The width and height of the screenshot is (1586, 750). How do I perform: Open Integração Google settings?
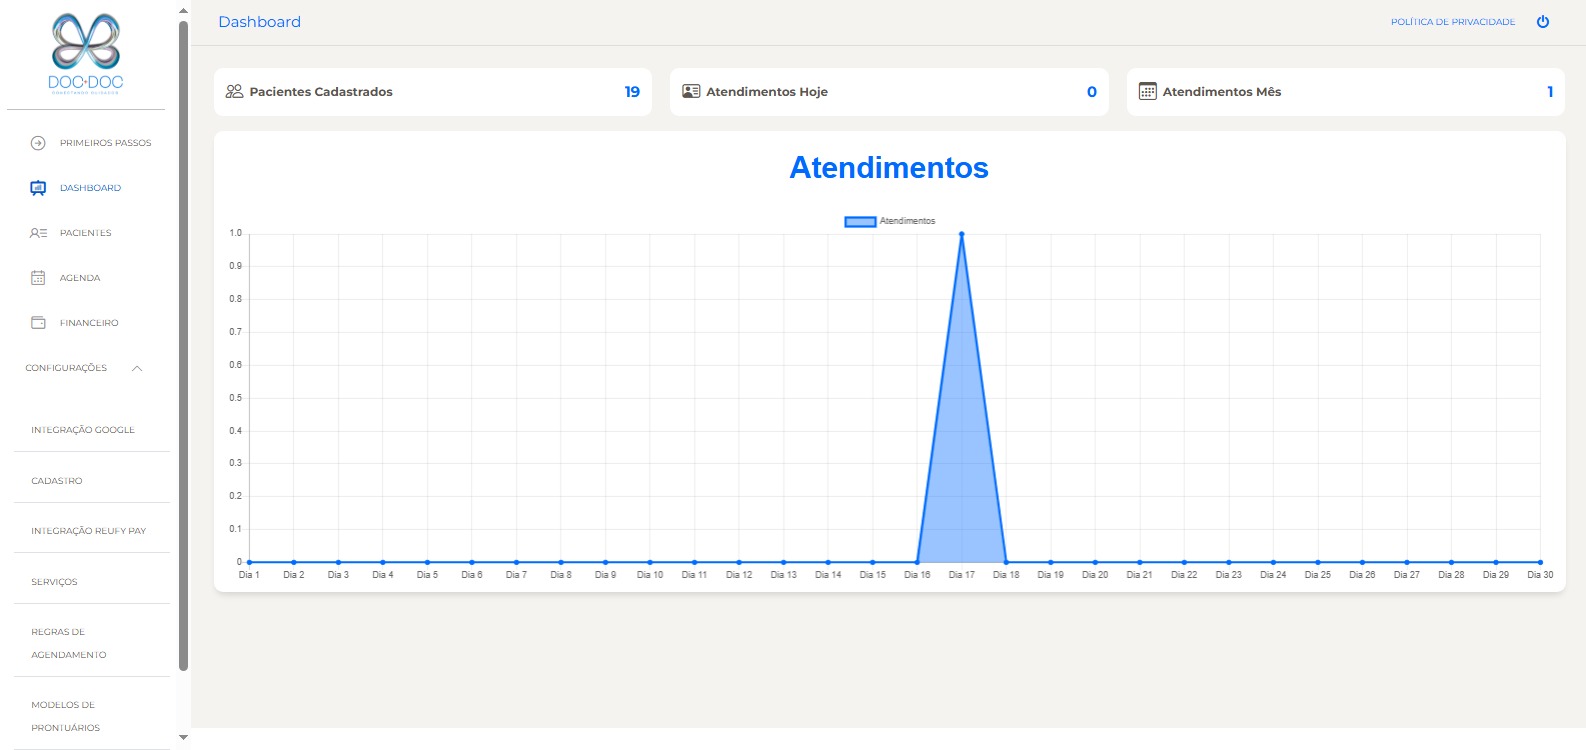point(83,430)
